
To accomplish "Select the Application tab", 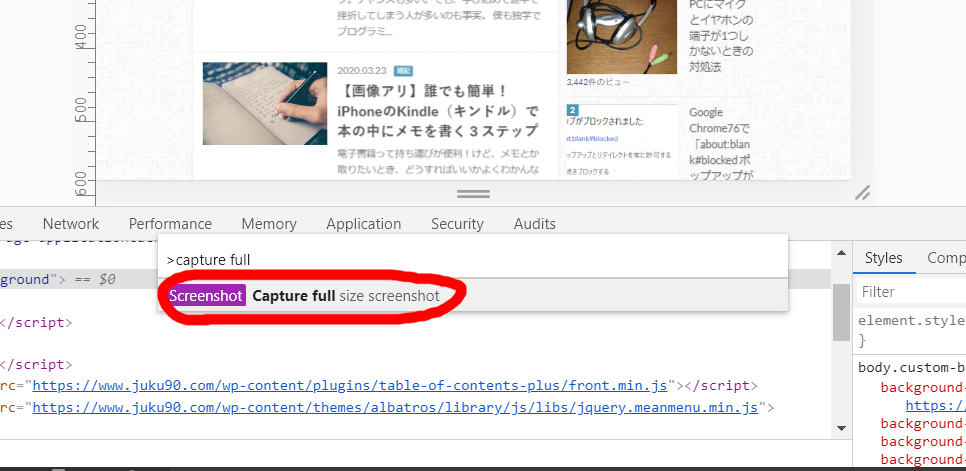I will pos(363,223).
